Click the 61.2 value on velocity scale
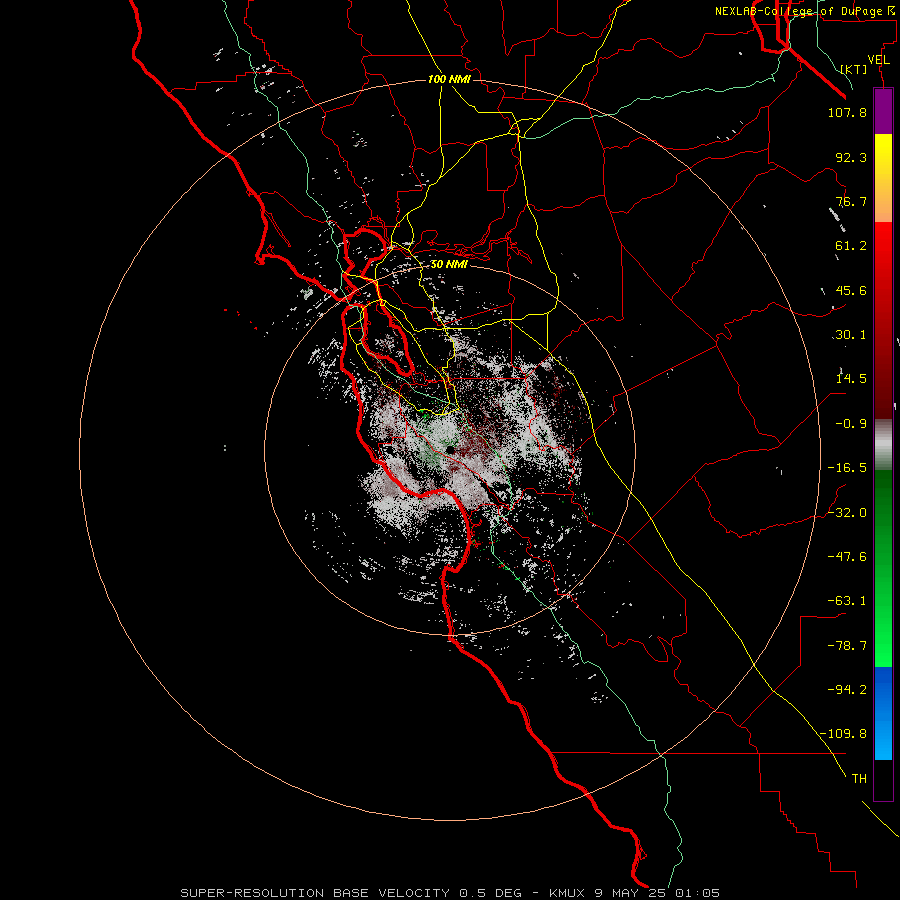Image resolution: width=900 pixels, height=900 pixels. coord(851,246)
